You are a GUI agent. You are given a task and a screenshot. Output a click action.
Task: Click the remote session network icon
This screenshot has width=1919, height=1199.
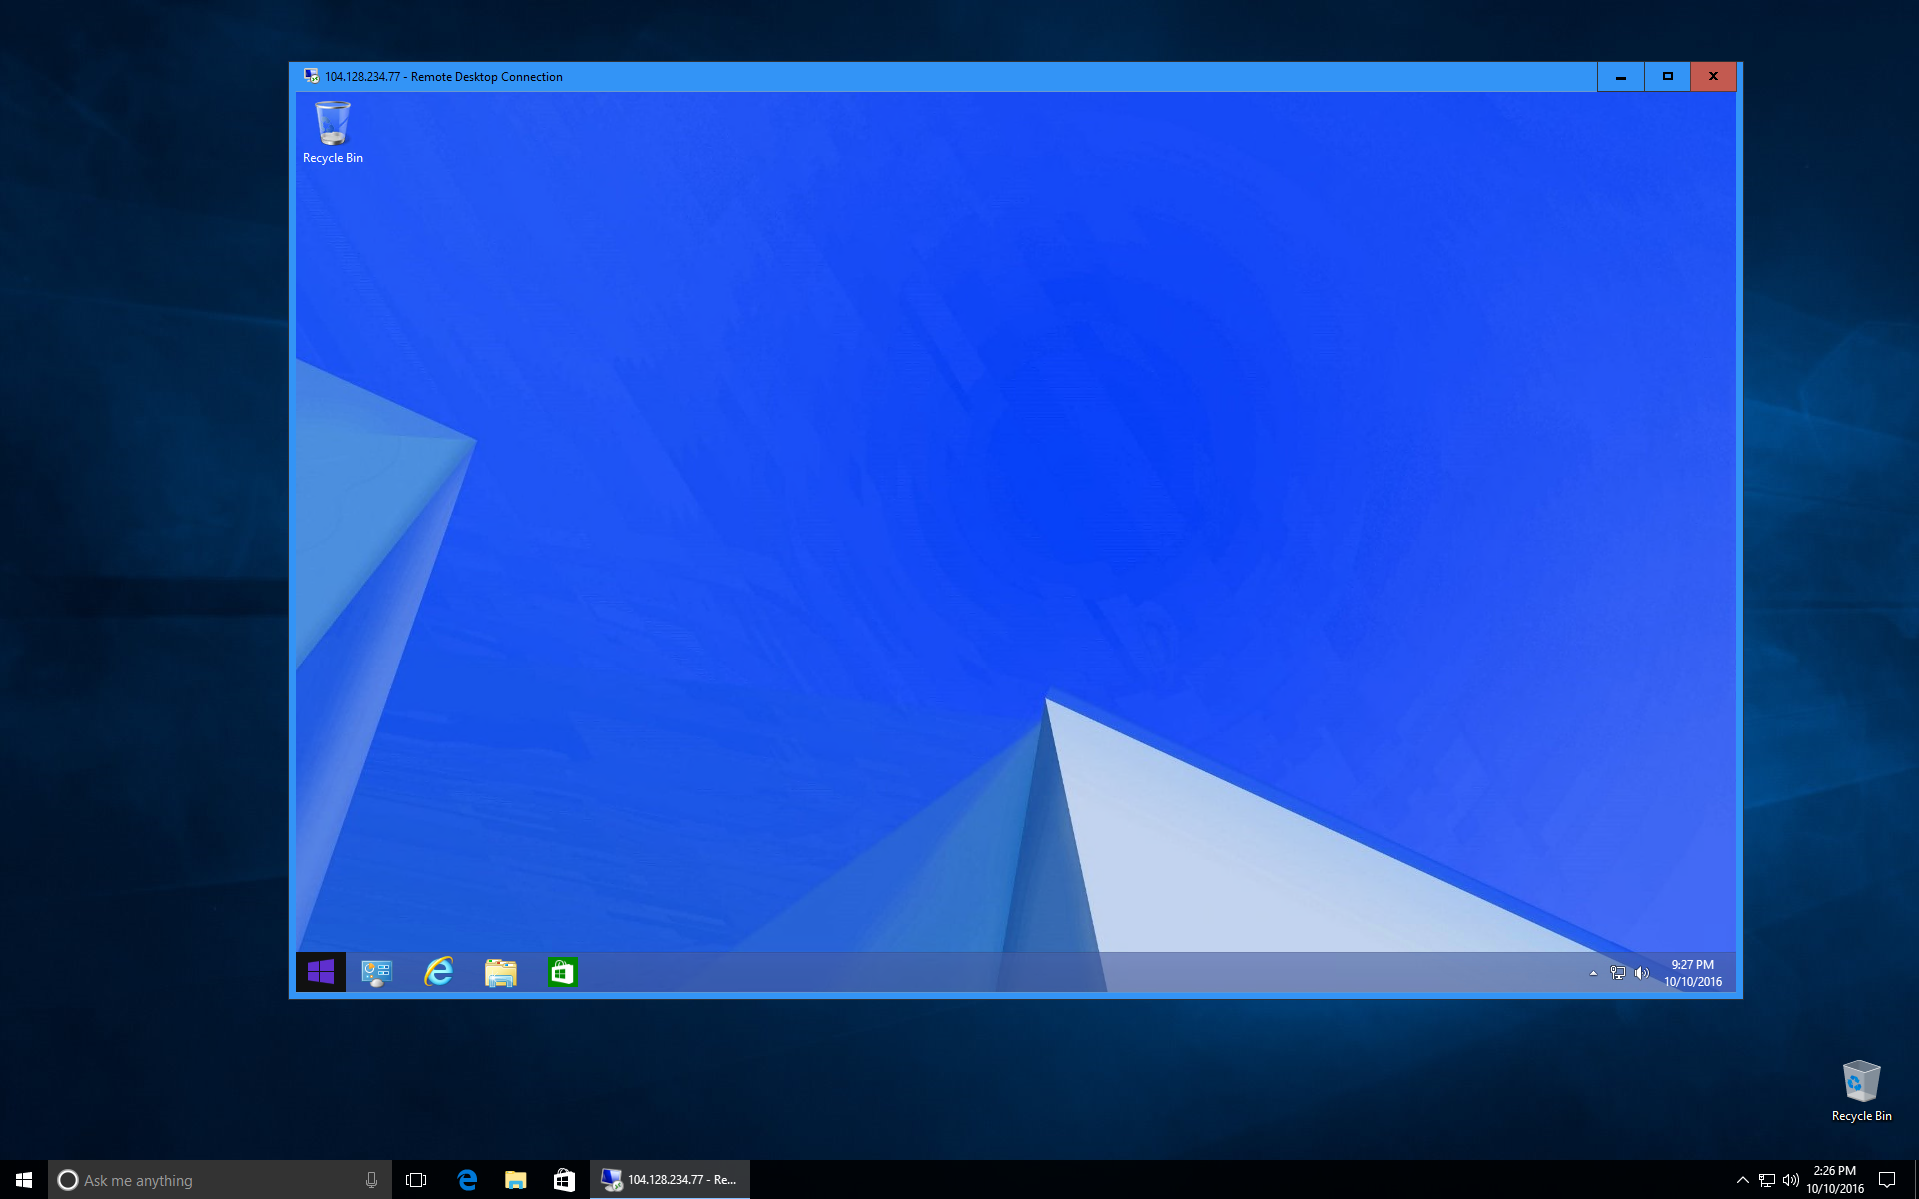pos(1617,971)
